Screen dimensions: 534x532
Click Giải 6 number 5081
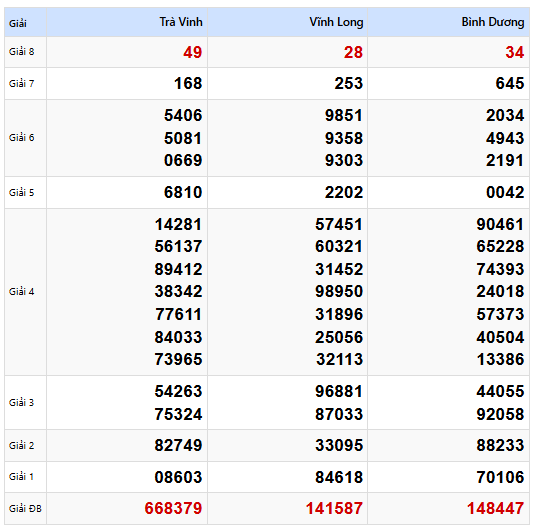coord(183,138)
